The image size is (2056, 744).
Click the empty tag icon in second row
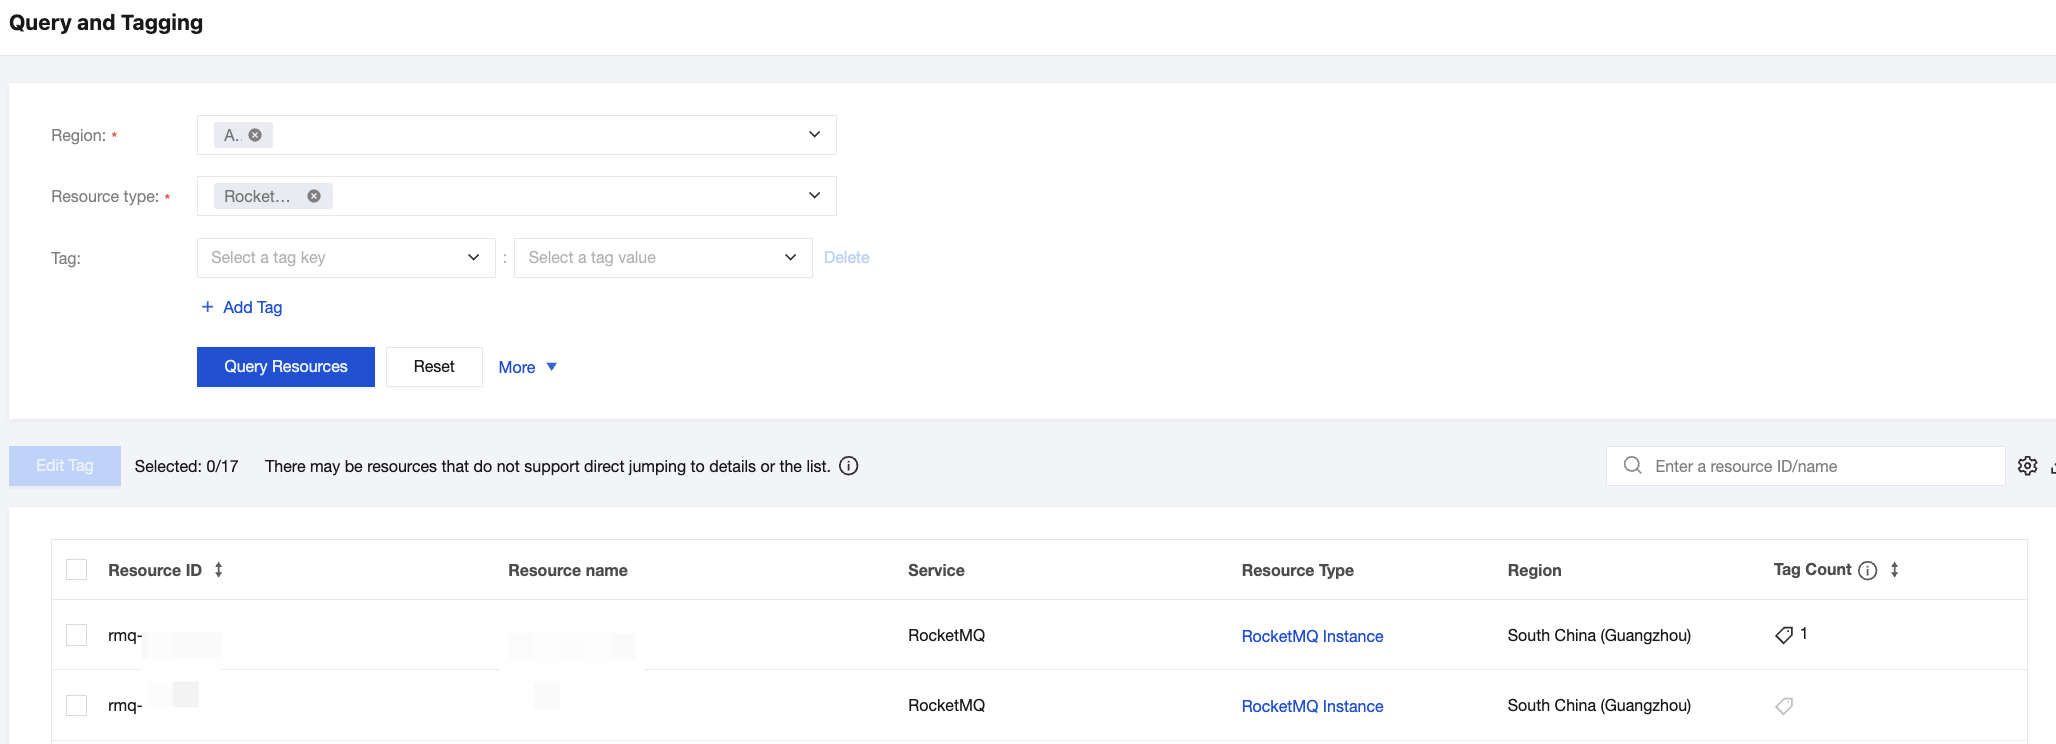(x=1784, y=706)
